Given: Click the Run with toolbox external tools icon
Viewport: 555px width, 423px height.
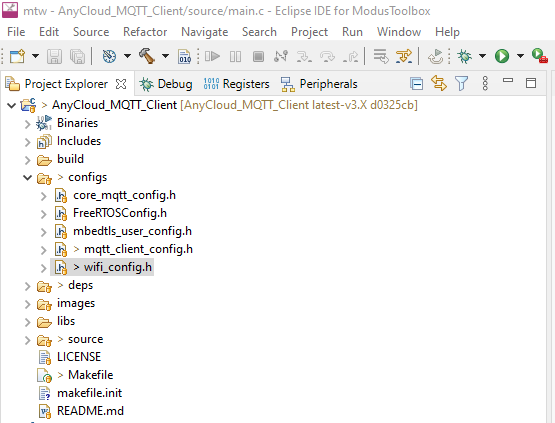Looking at the screenshot, I should pyautogui.click(x=539, y=56).
